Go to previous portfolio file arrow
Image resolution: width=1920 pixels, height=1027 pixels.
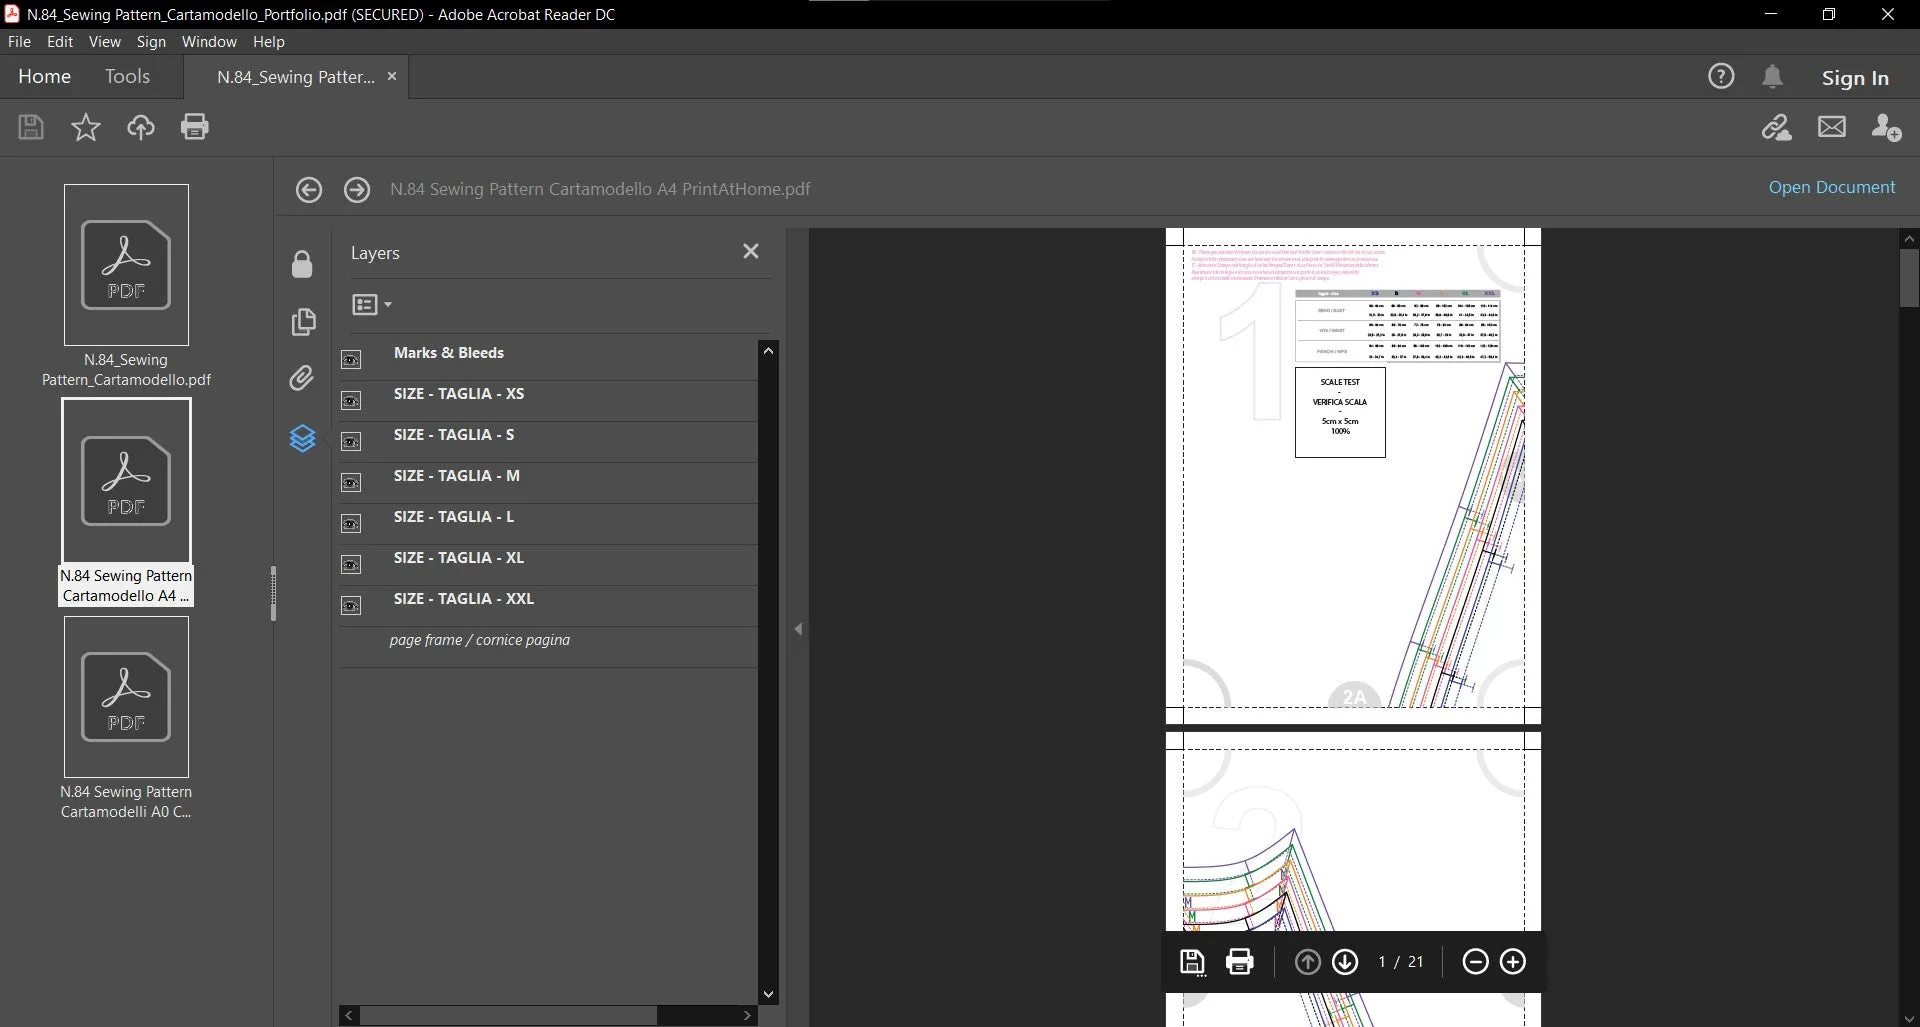point(309,190)
